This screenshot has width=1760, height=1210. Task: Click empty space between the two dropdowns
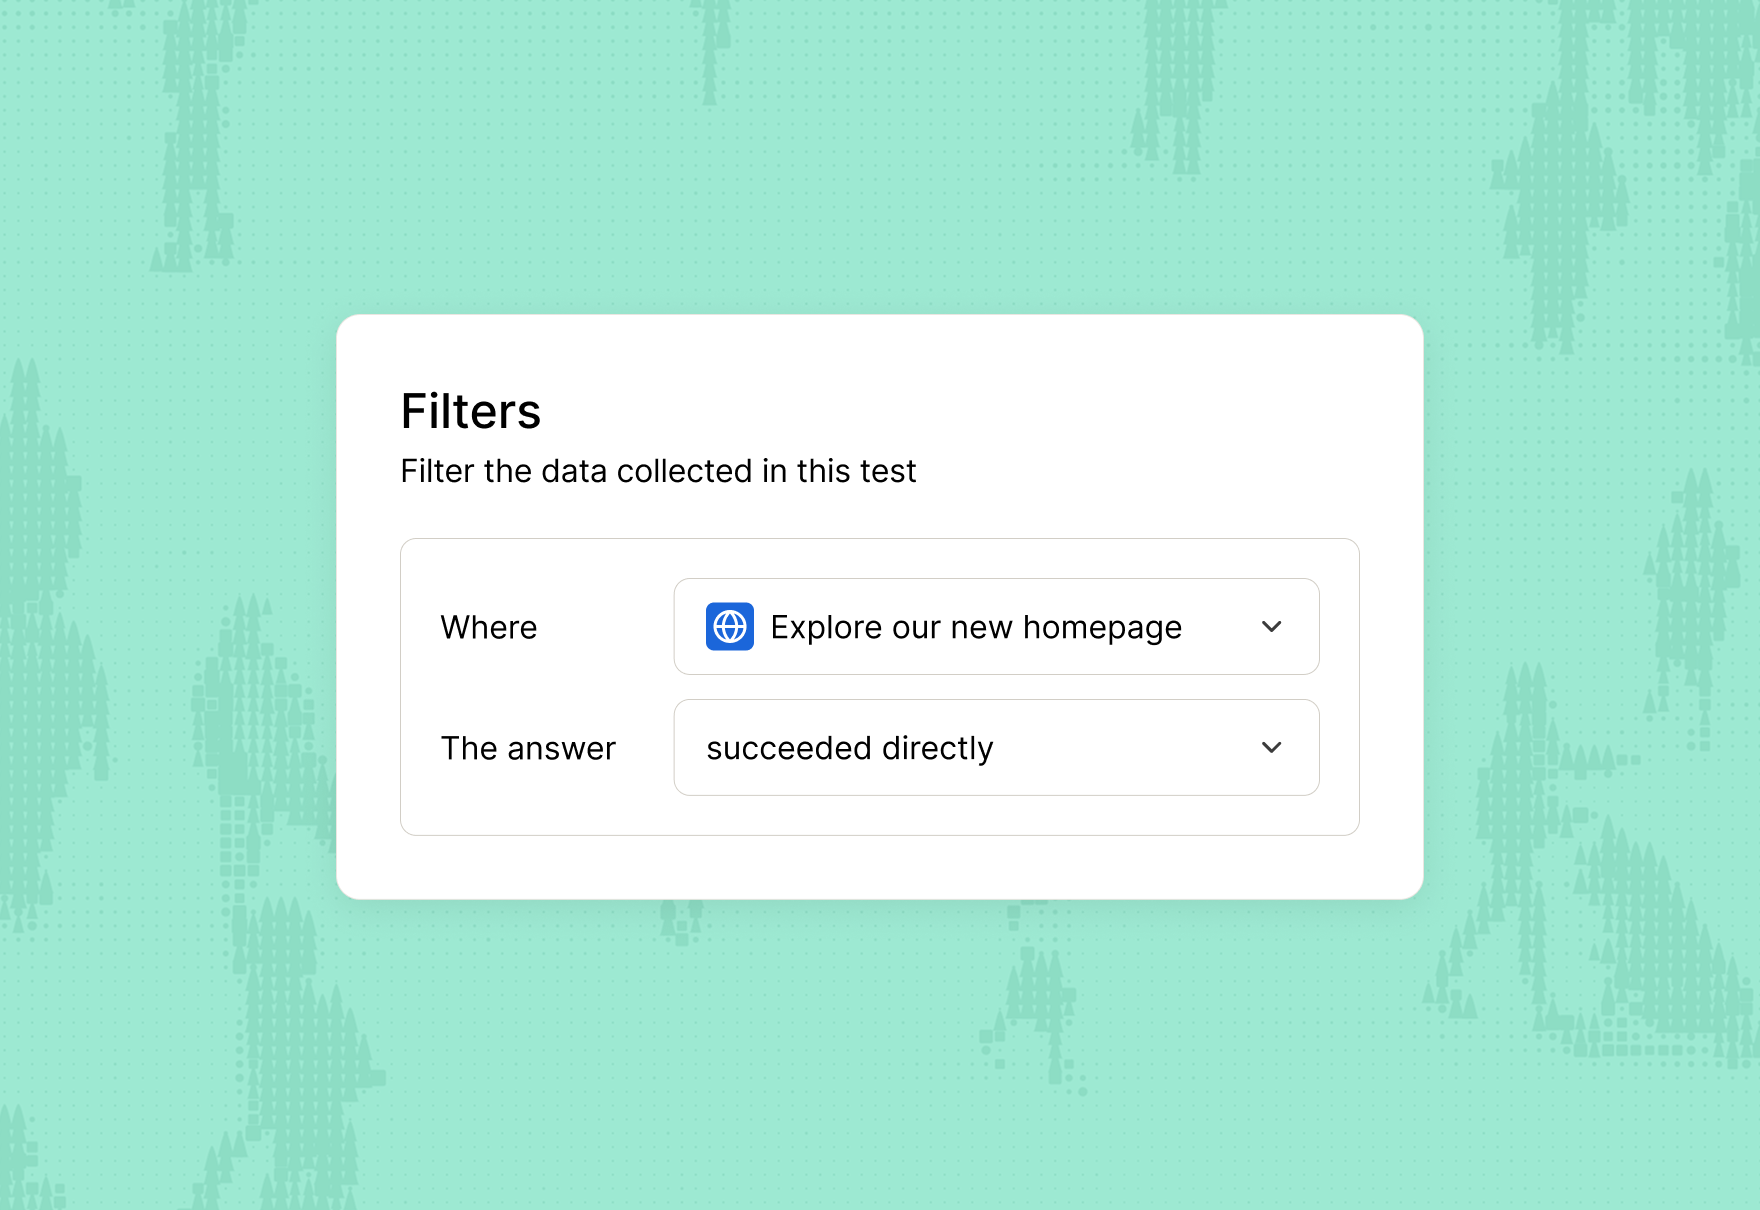pyautogui.click(x=996, y=687)
